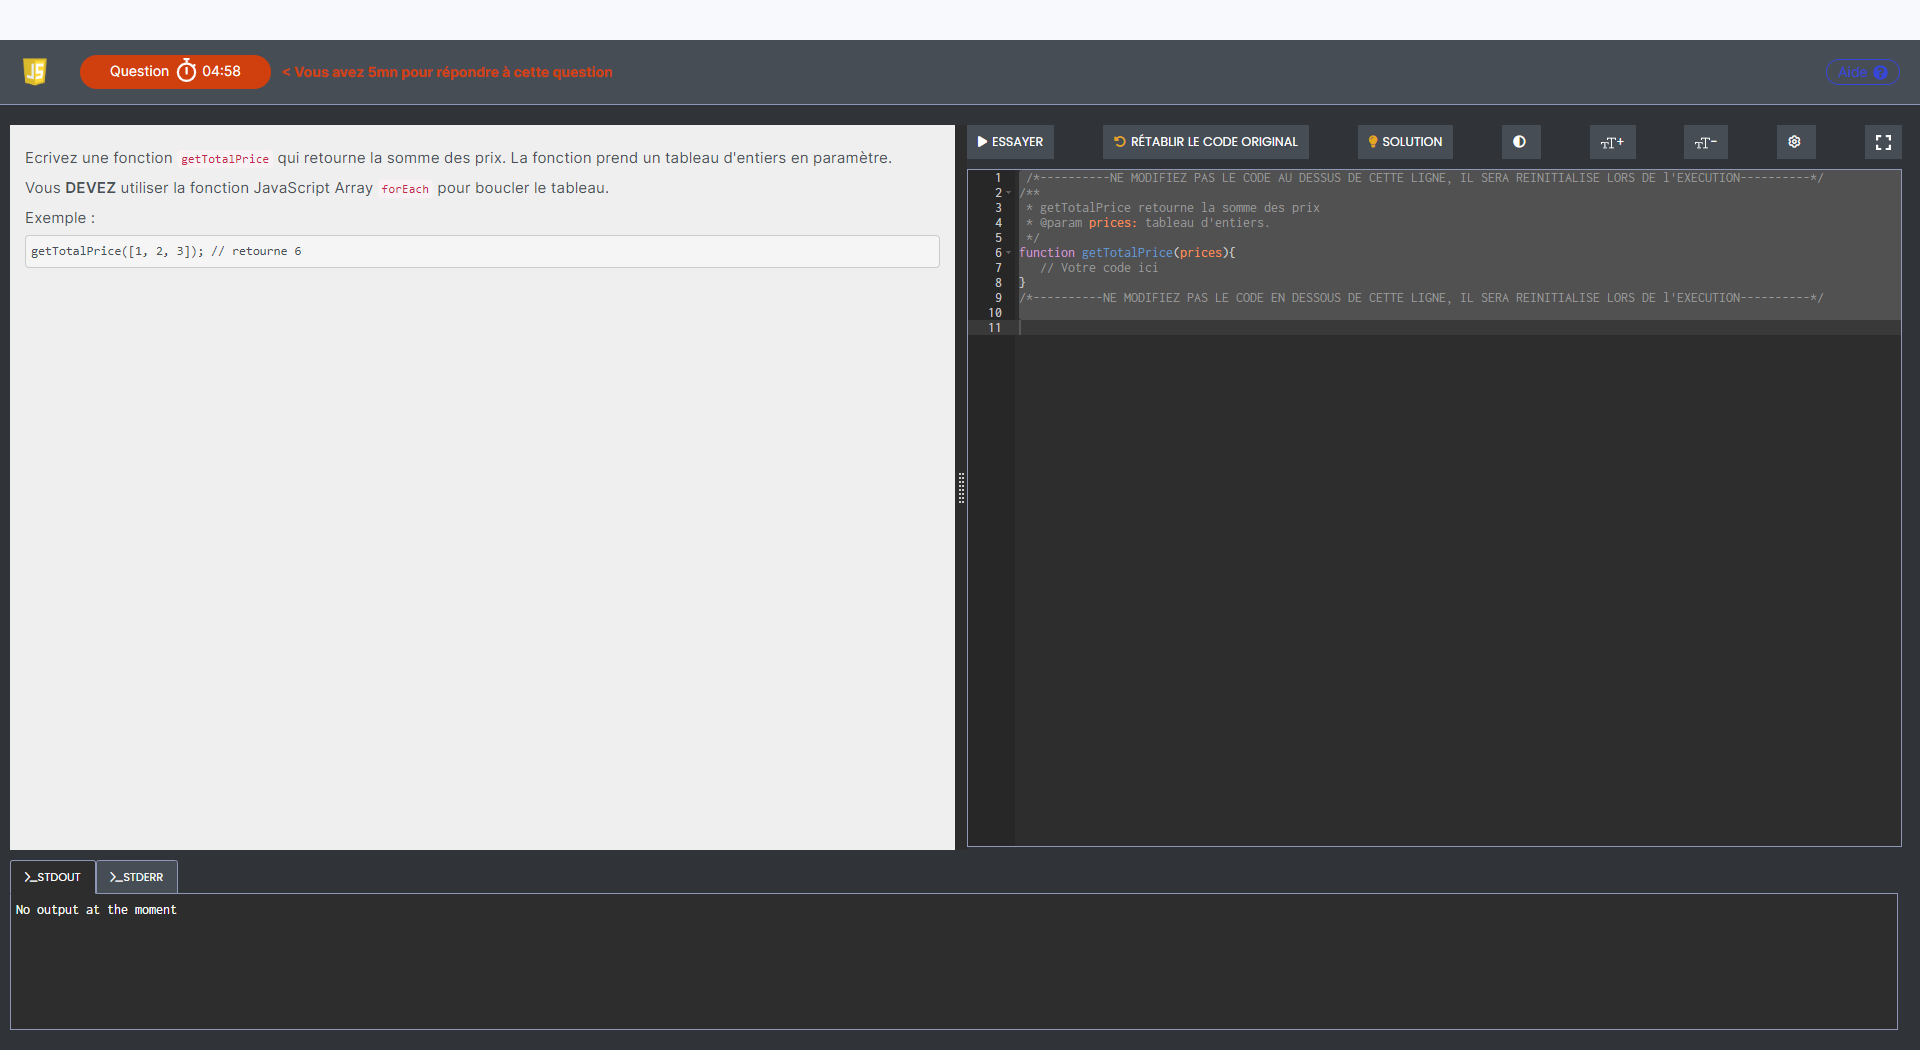
Task: Place cursor on empty line 11
Action: (1200, 328)
